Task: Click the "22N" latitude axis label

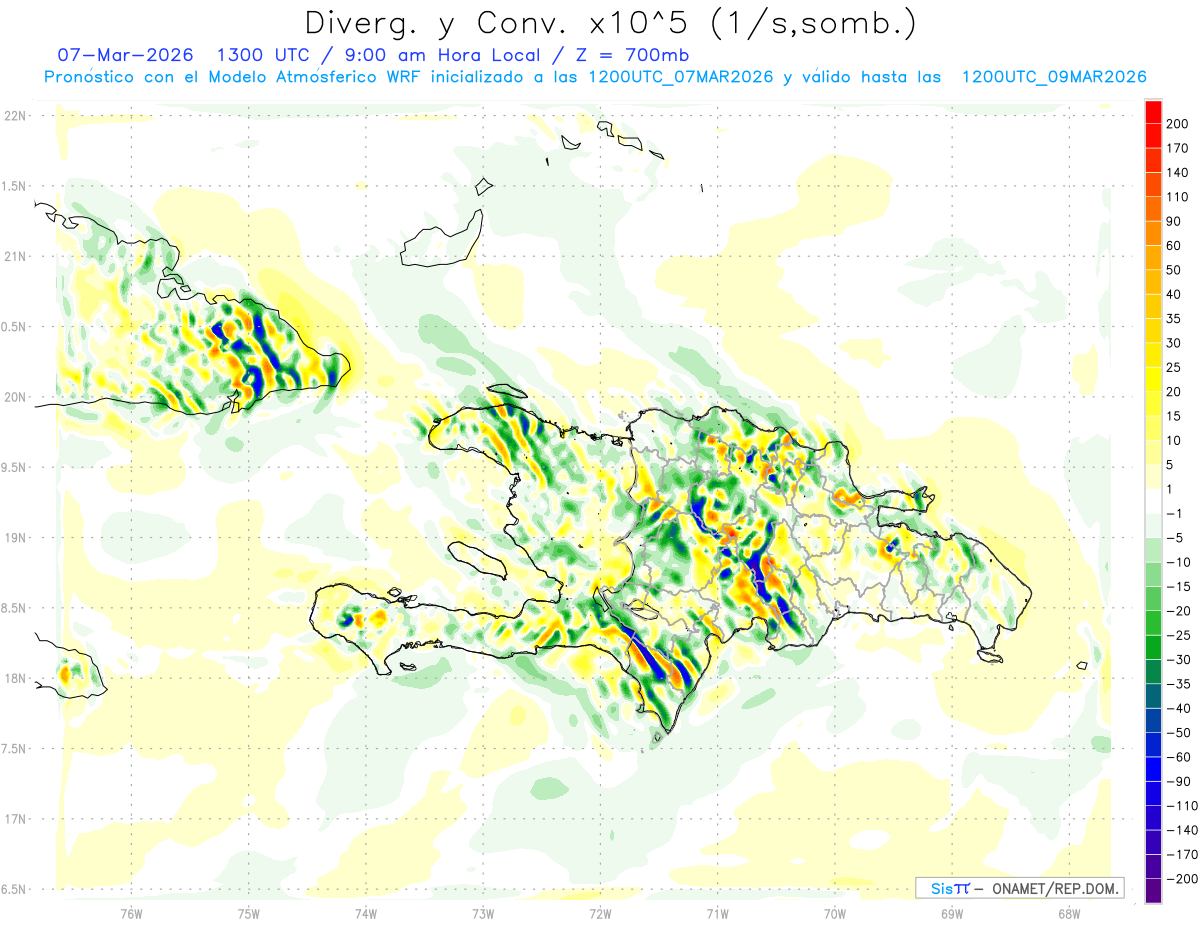Action: pyautogui.click(x=15, y=115)
